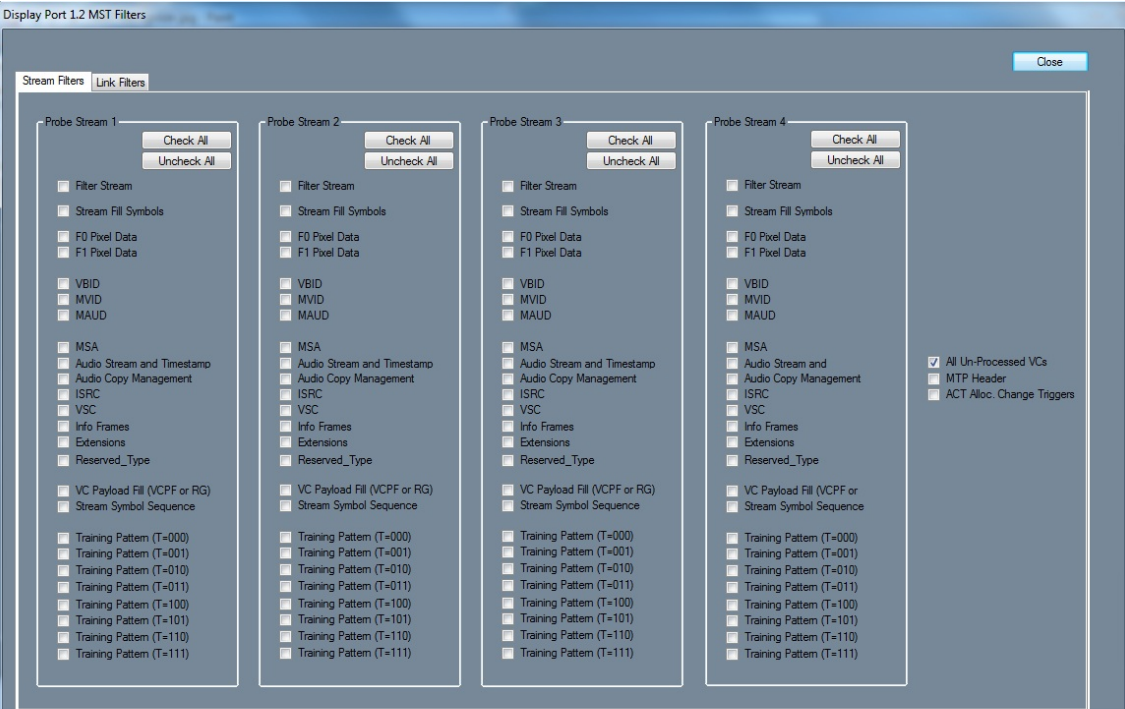
Task: Click Check All for Probe Stream 4
Action: (855, 139)
